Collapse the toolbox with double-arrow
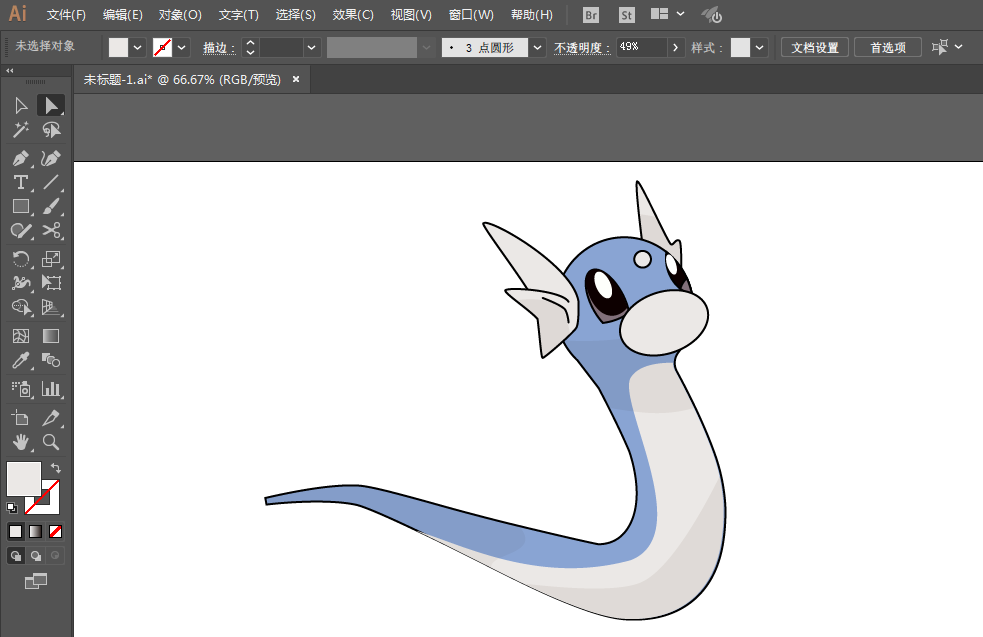 [9, 71]
